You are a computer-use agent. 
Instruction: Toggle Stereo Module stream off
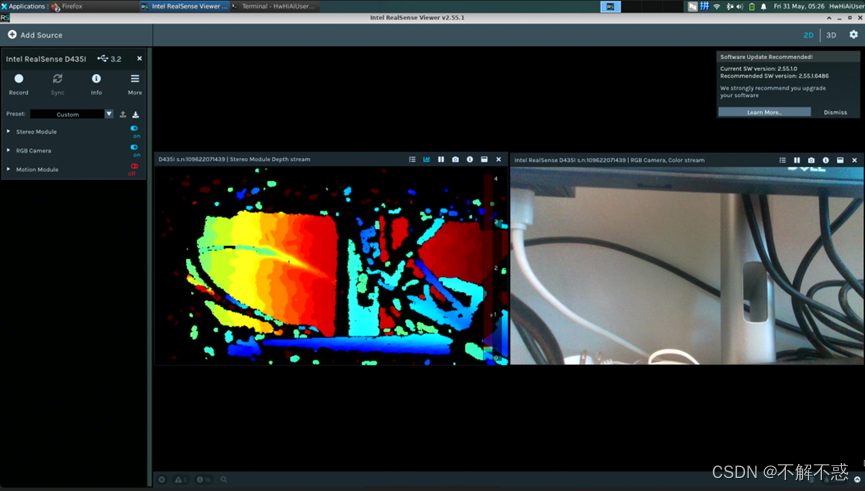[x=134, y=129]
